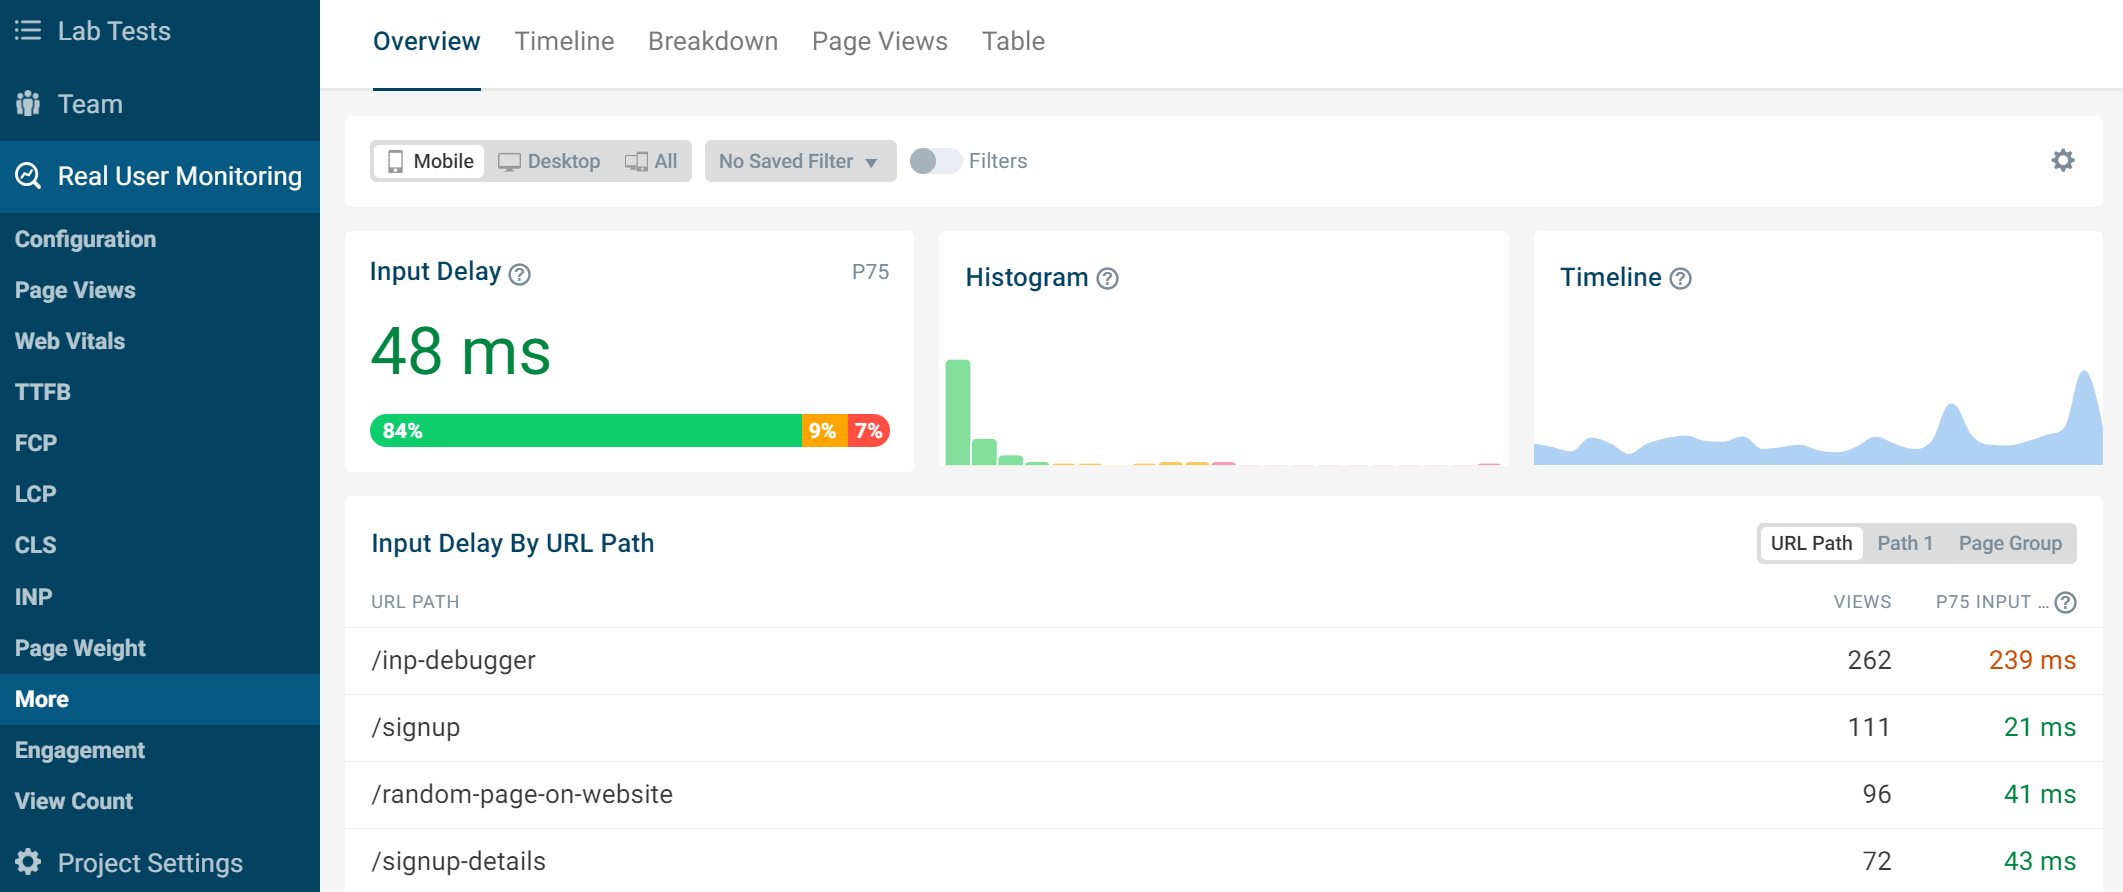
Task: Expand the More section in sidebar
Action: click(x=42, y=699)
